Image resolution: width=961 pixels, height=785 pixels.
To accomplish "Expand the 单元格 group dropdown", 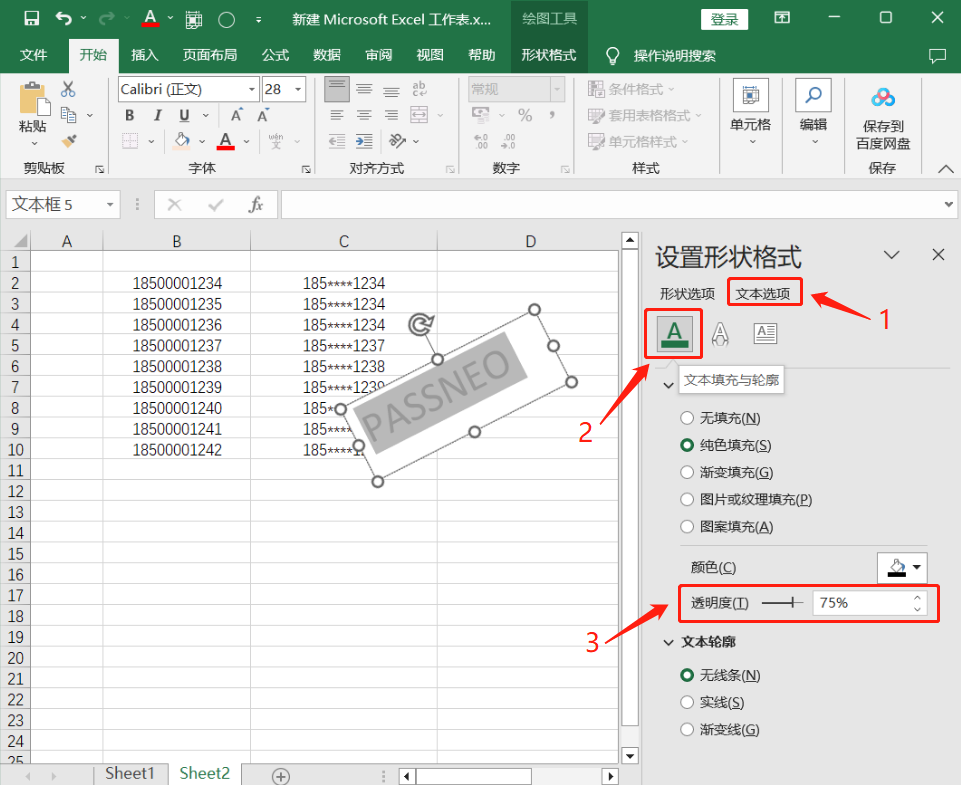I will point(752,142).
